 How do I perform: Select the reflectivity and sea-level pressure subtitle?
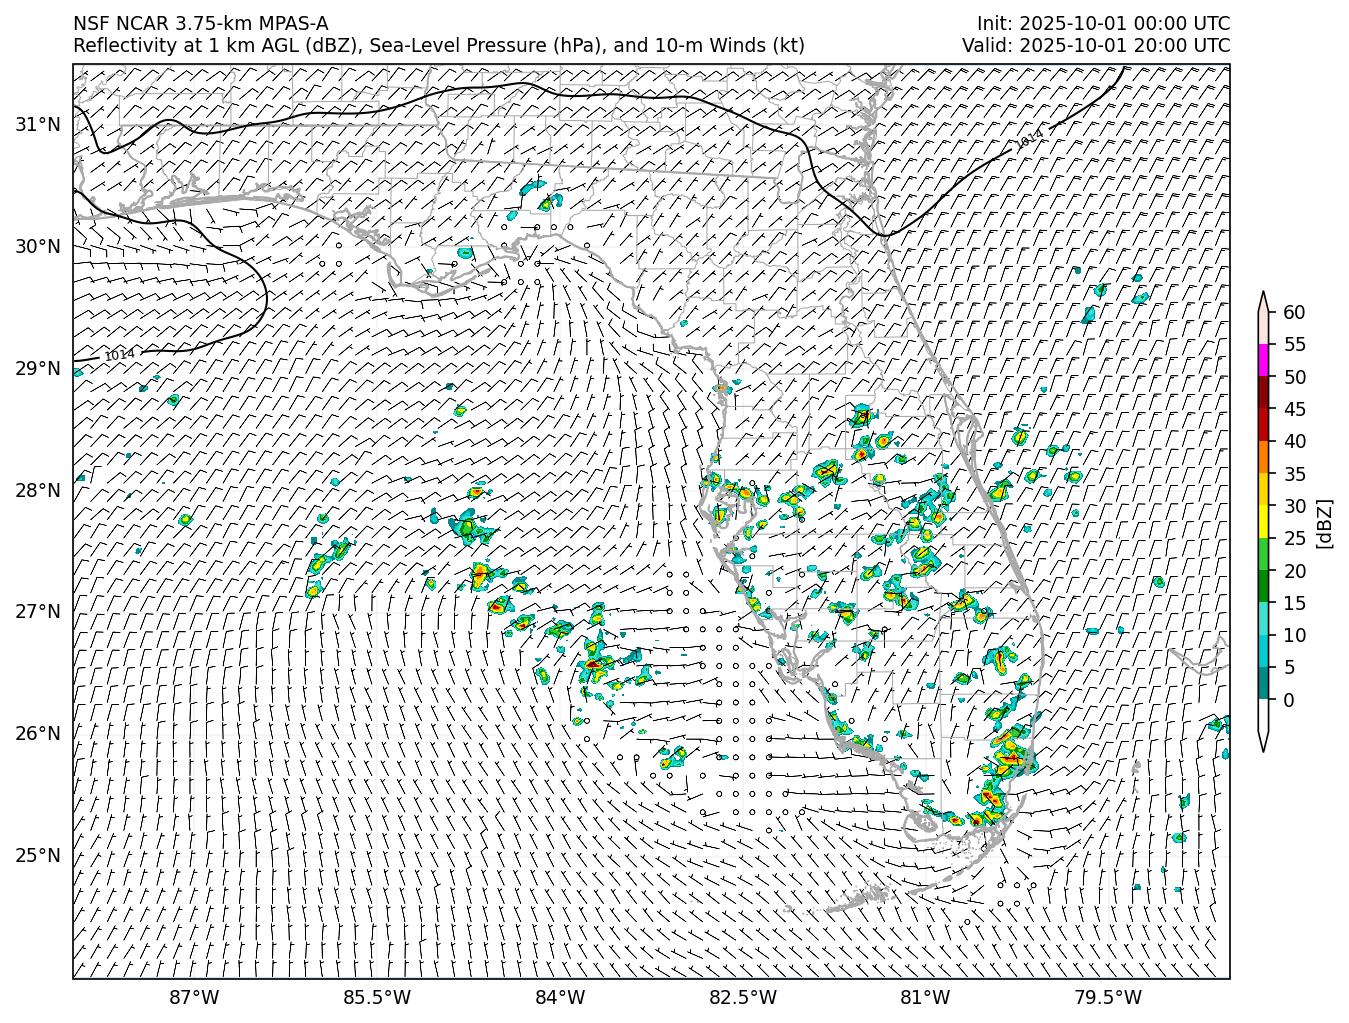tap(438, 46)
